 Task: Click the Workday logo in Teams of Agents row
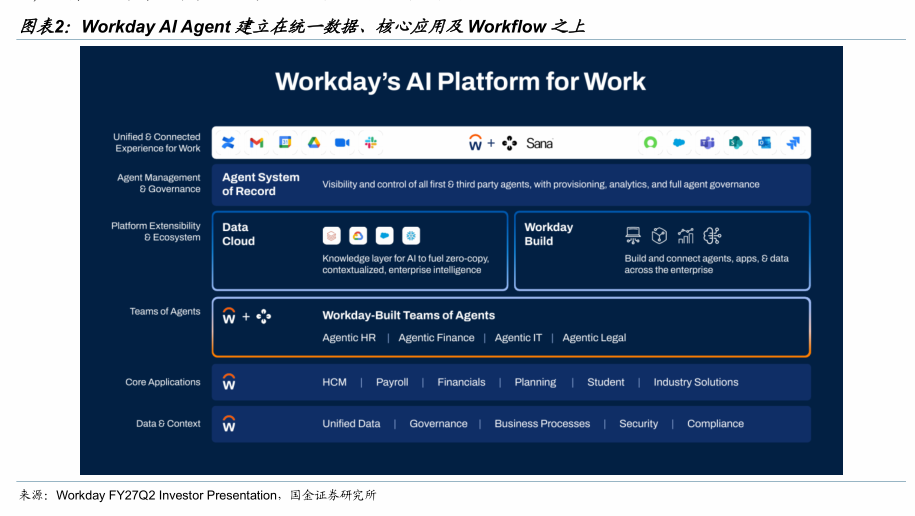tap(229, 316)
